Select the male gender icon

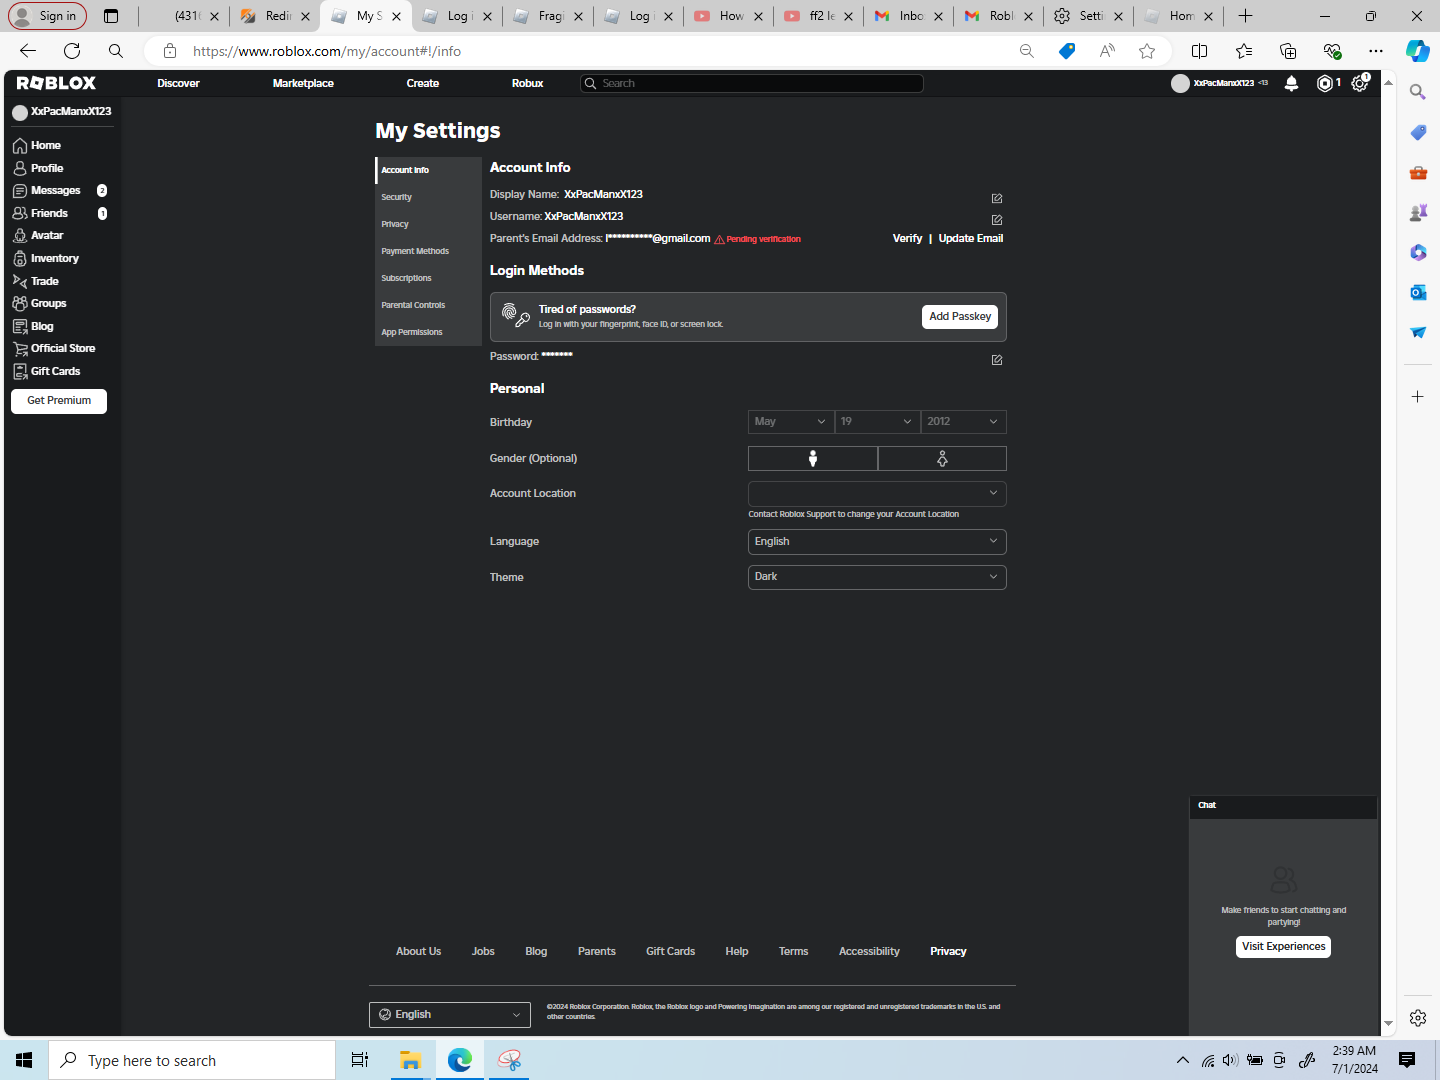pos(813,458)
